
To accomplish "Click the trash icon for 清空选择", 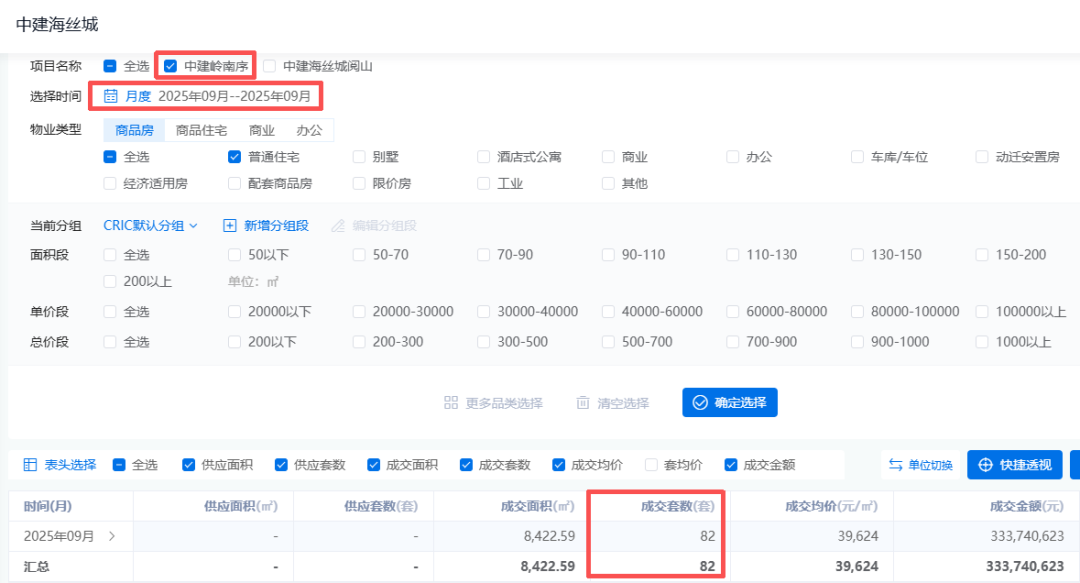I will [583, 402].
